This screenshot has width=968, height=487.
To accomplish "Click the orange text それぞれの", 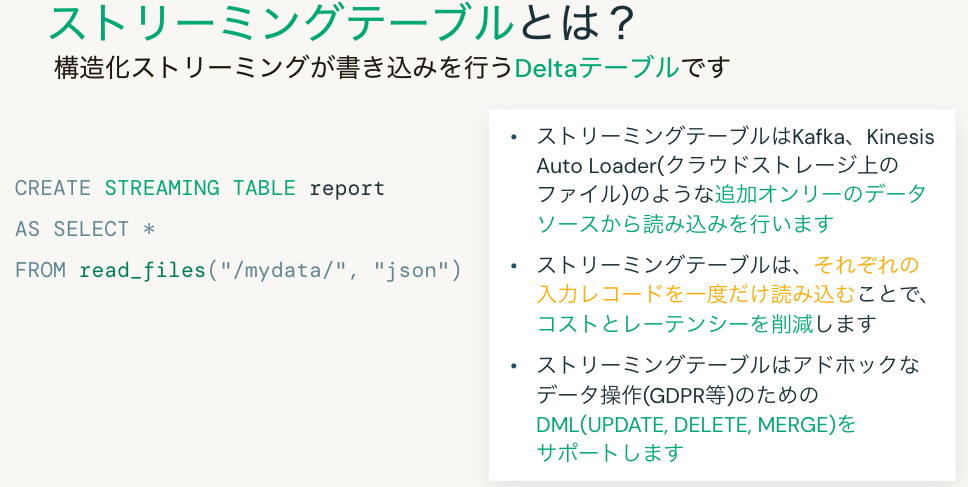I will 866,265.
